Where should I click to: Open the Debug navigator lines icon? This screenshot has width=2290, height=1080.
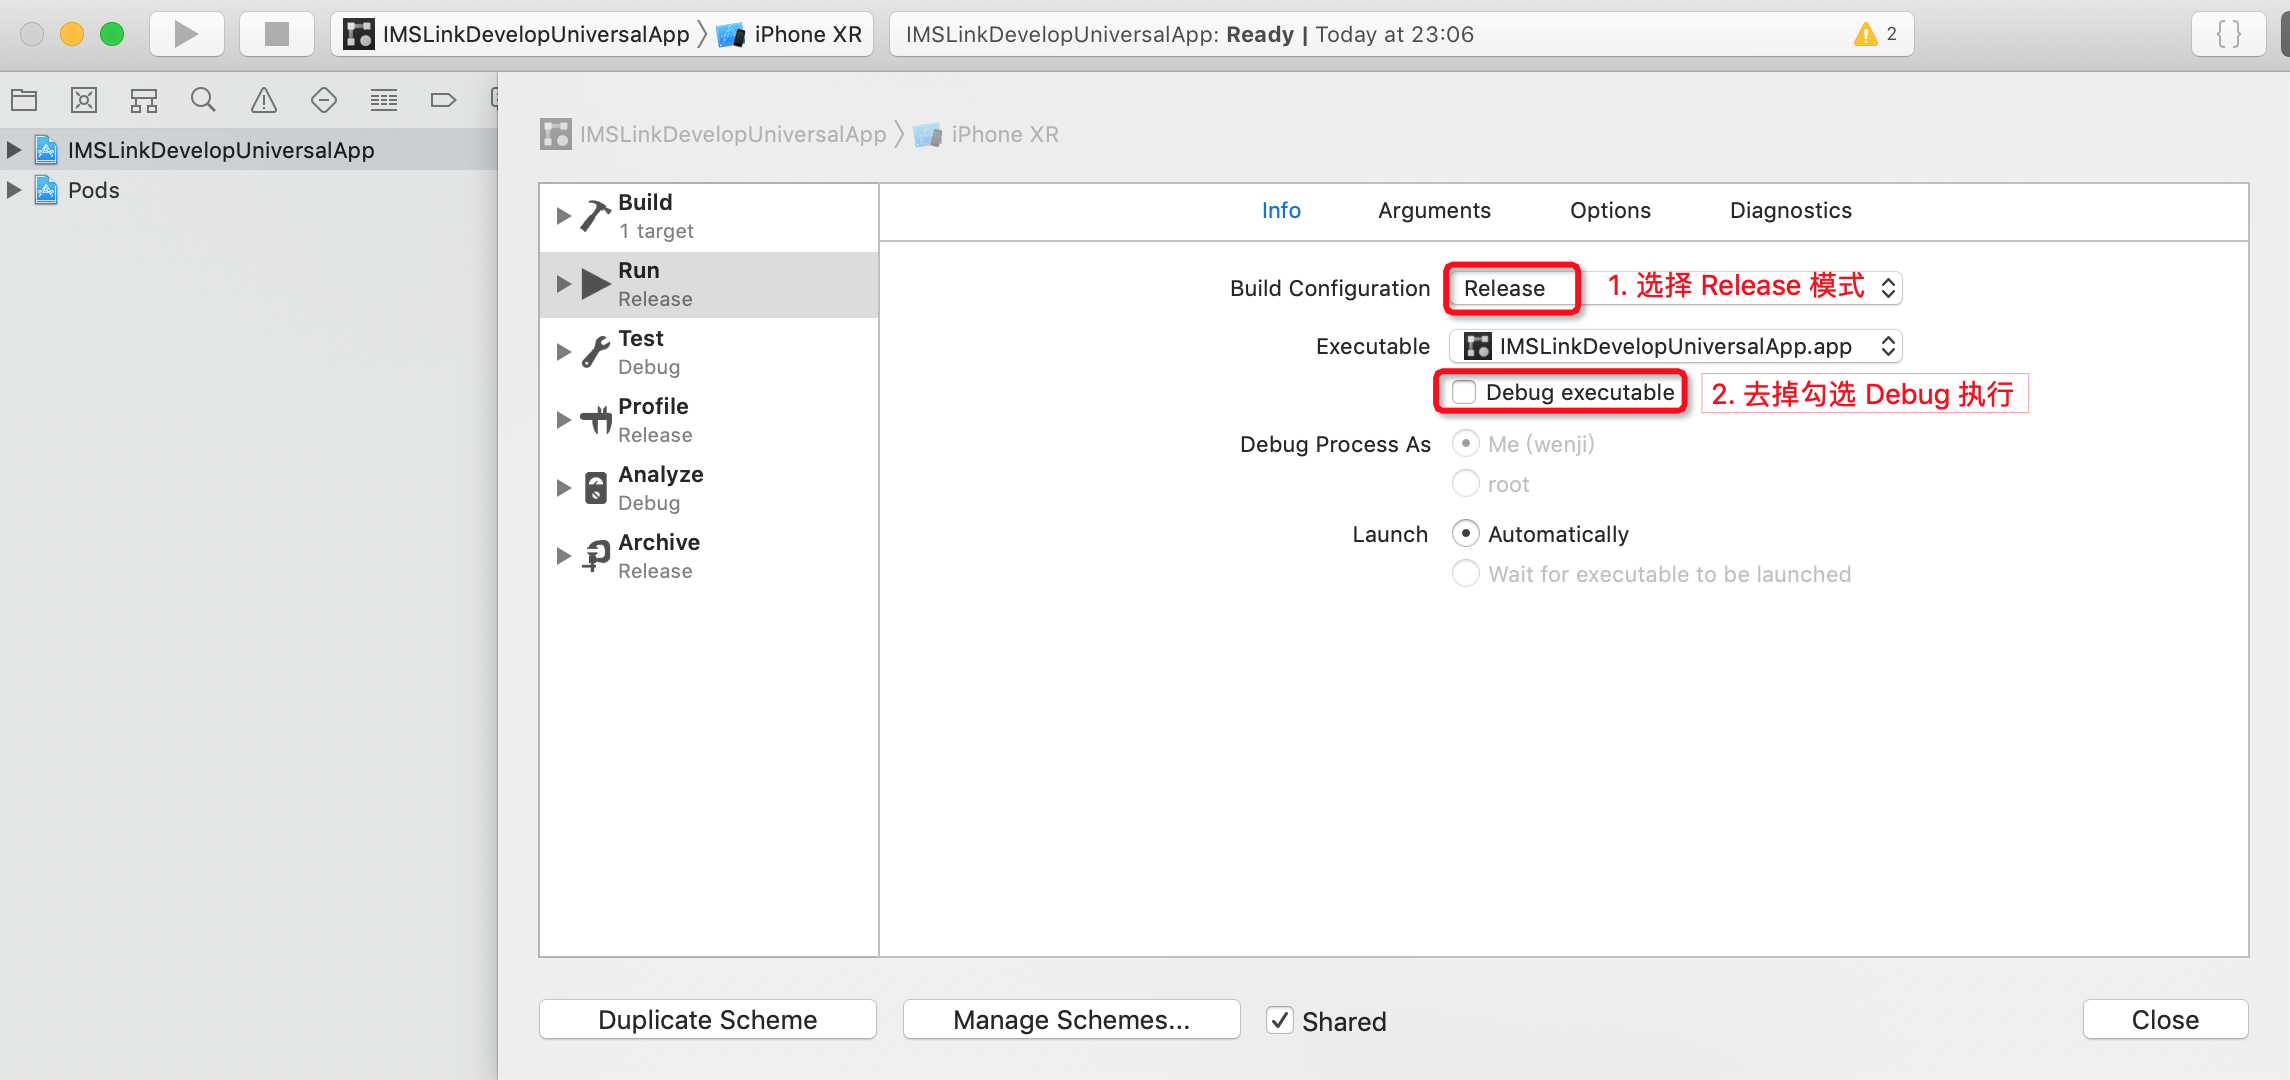point(384,100)
